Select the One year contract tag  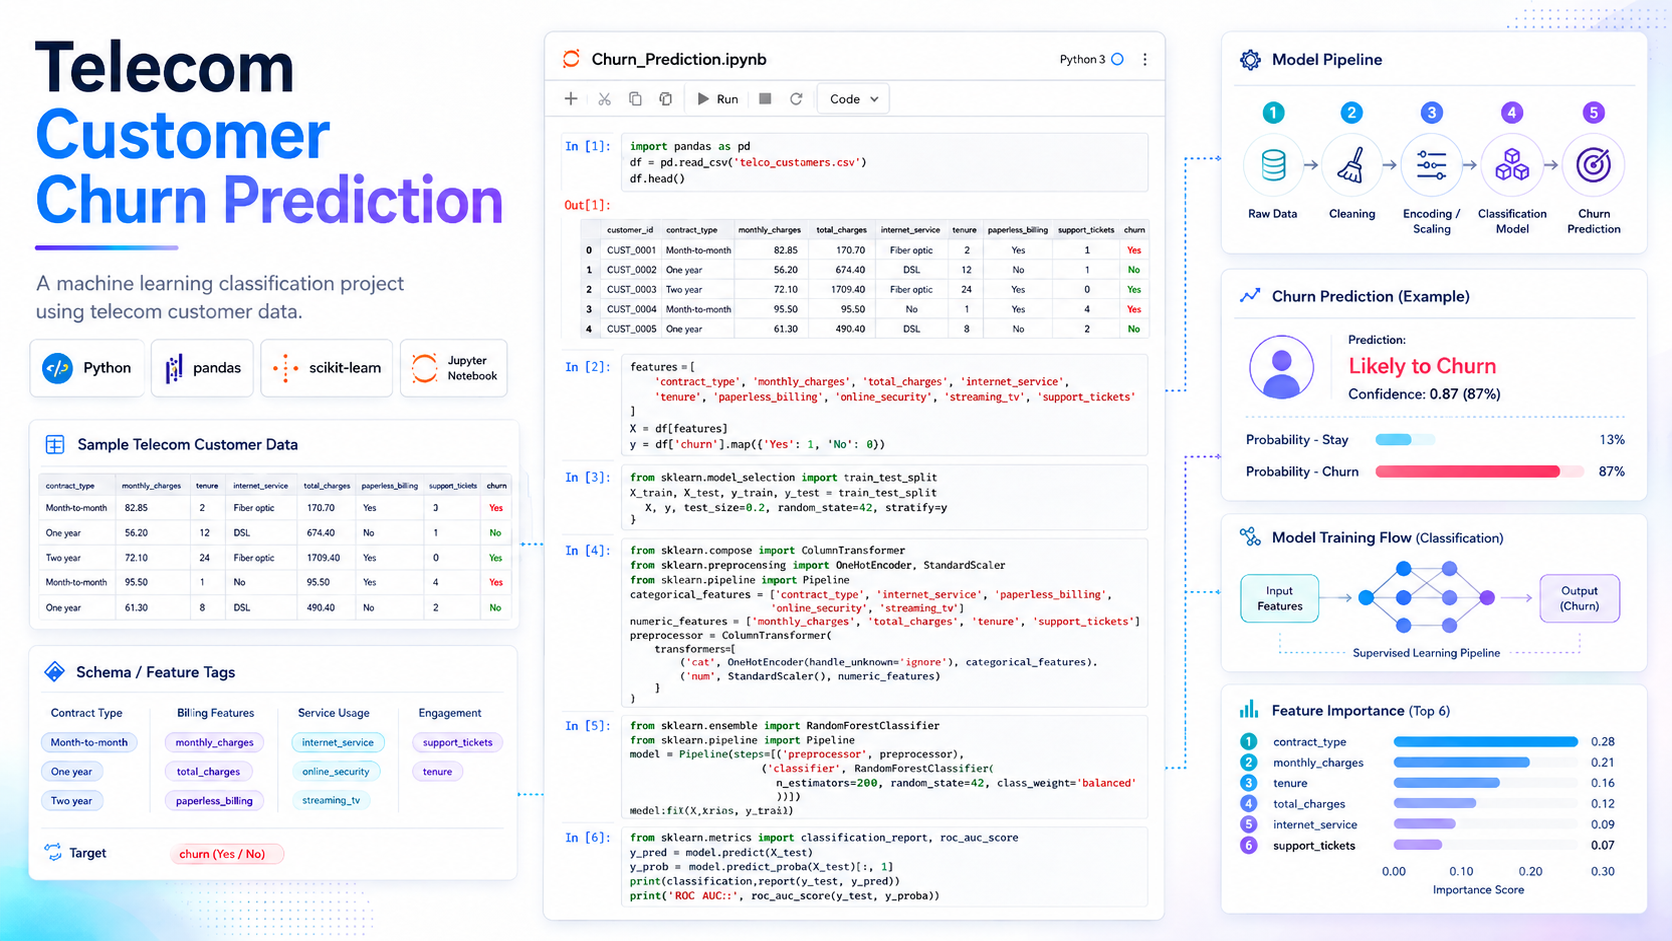click(71, 771)
